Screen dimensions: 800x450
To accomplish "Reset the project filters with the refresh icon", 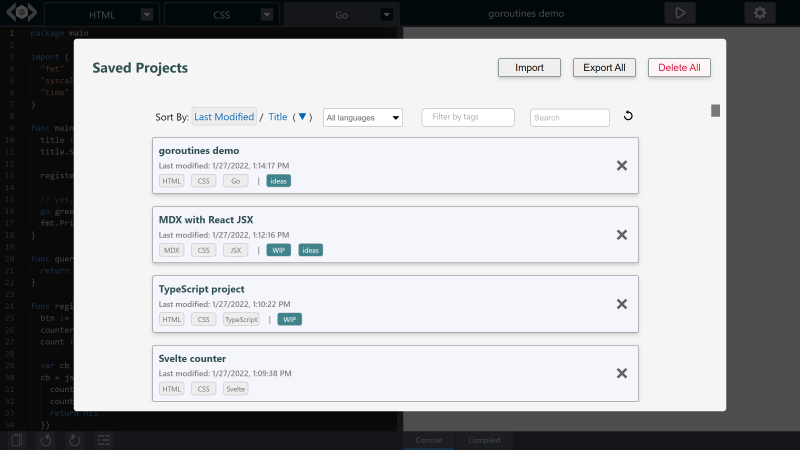I will point(628,117).
